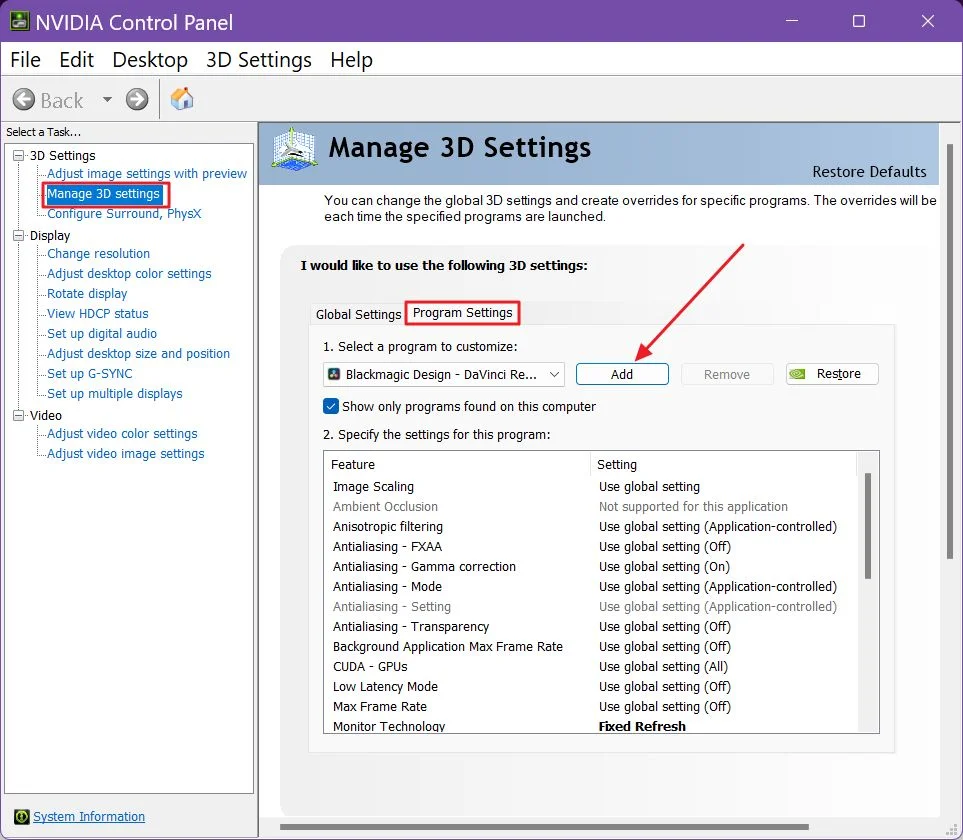Screen dimensions: 963x840
Task: Open the program selection dropdown
Action: (443, 375)
